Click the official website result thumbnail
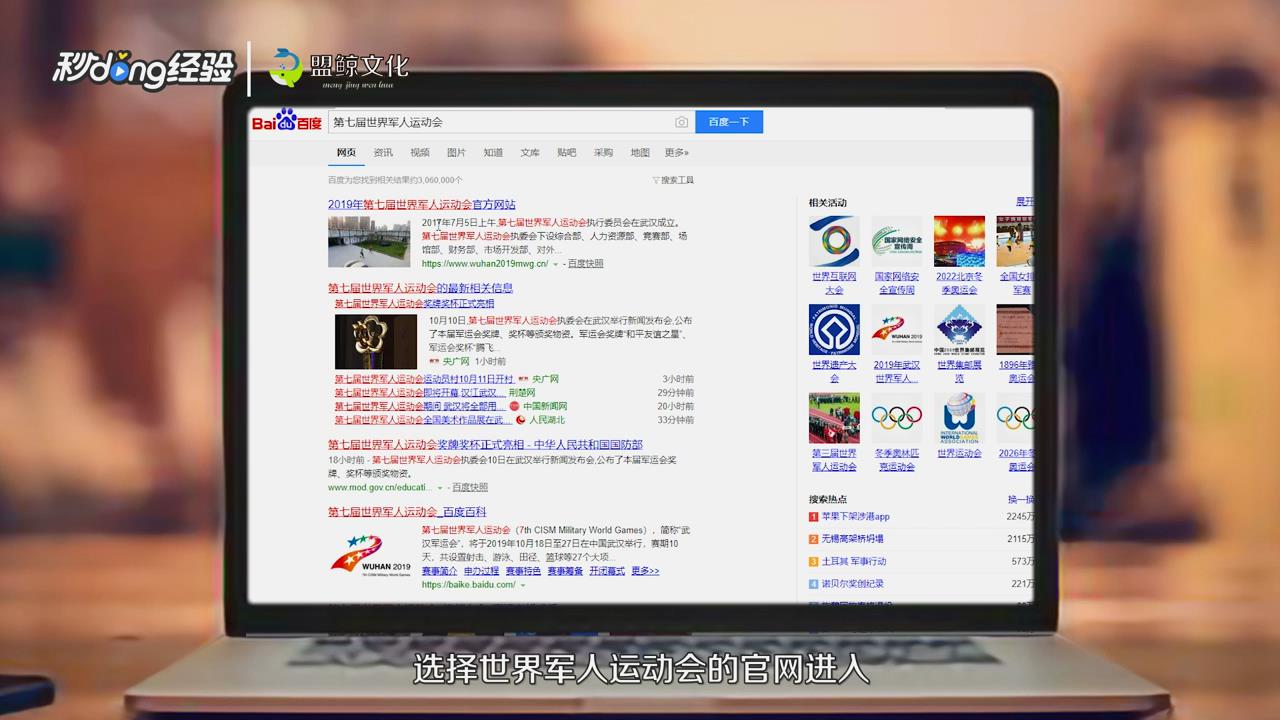1280x720 pixels. [369, 241]
